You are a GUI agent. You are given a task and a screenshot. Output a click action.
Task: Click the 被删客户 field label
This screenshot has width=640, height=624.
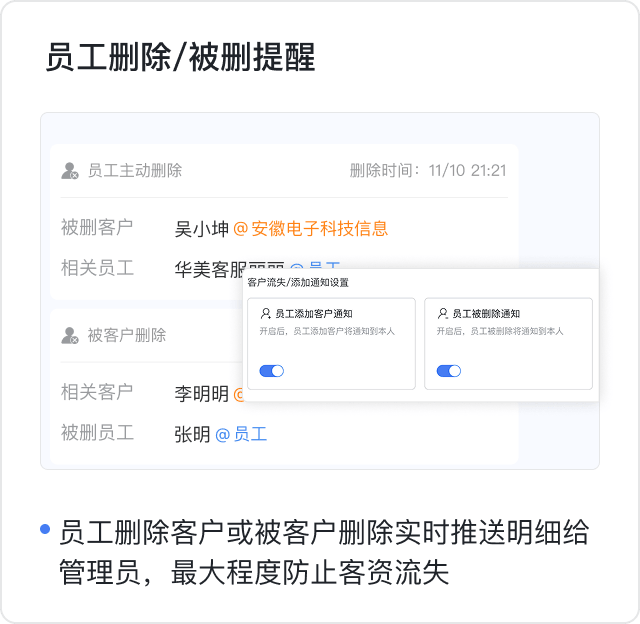pyautogui.click(x=97, y=228)
